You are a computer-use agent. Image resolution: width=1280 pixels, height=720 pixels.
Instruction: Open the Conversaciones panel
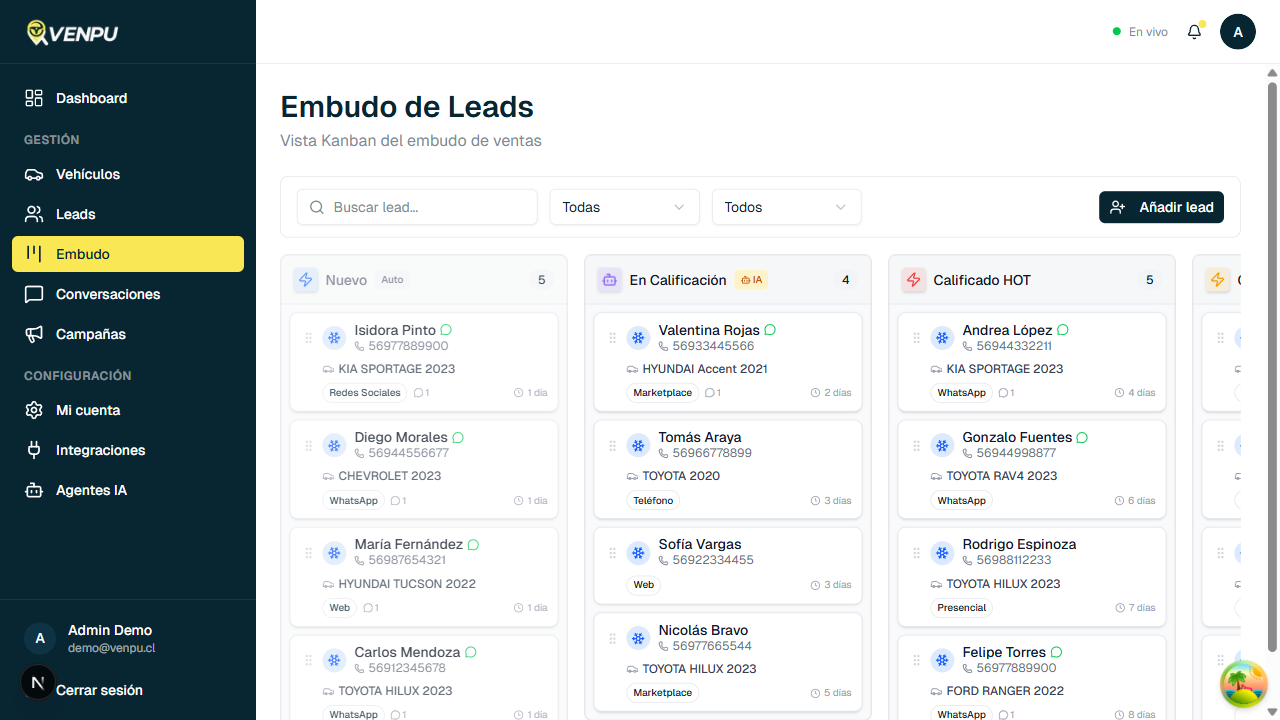(x=110, y=294)
